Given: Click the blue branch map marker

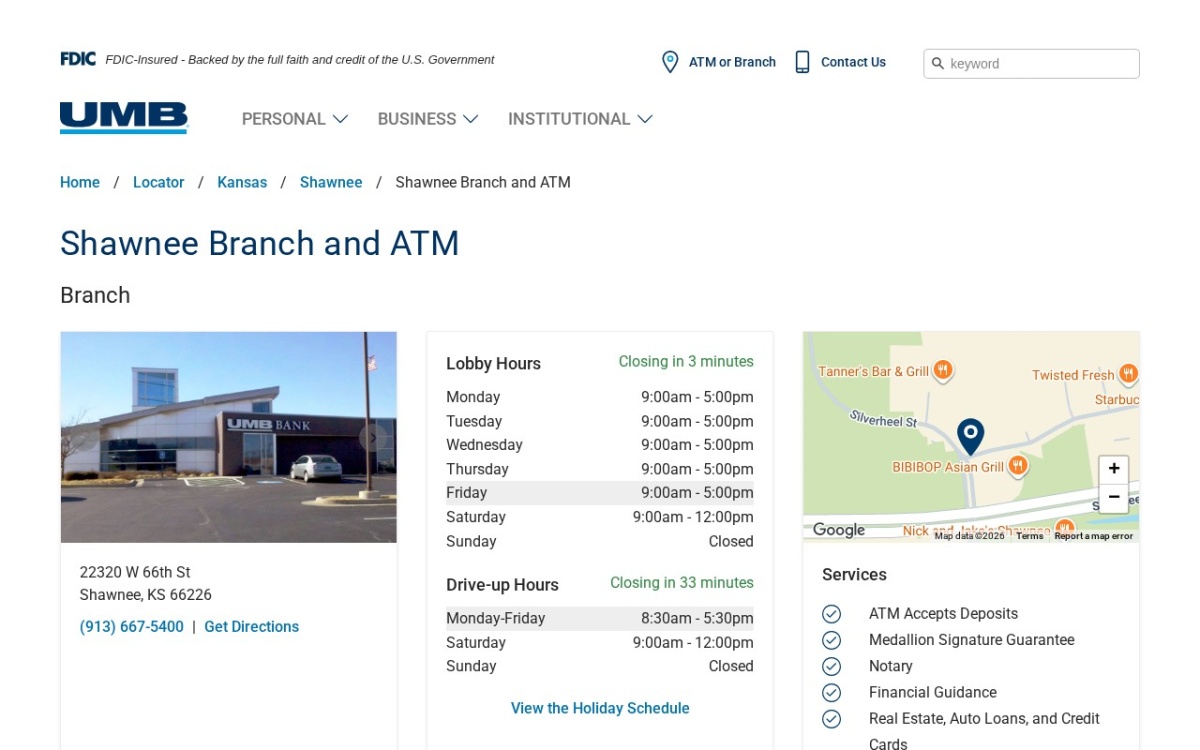Looking at the screenshot, I should click(970, 437).
